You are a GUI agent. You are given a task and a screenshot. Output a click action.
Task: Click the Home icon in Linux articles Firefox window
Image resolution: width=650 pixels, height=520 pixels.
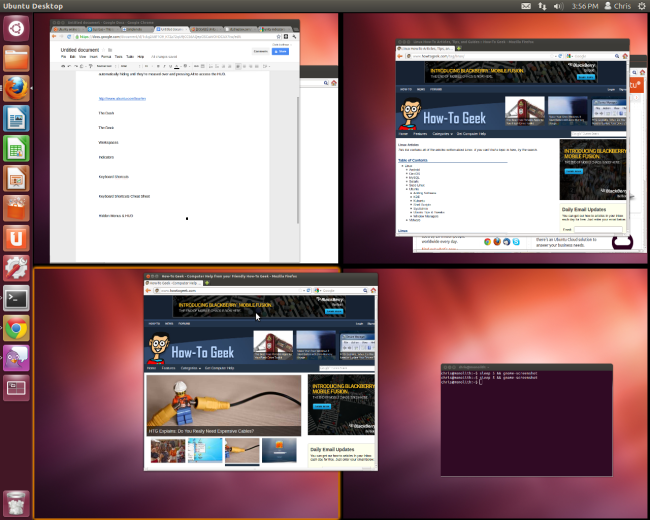625,56
